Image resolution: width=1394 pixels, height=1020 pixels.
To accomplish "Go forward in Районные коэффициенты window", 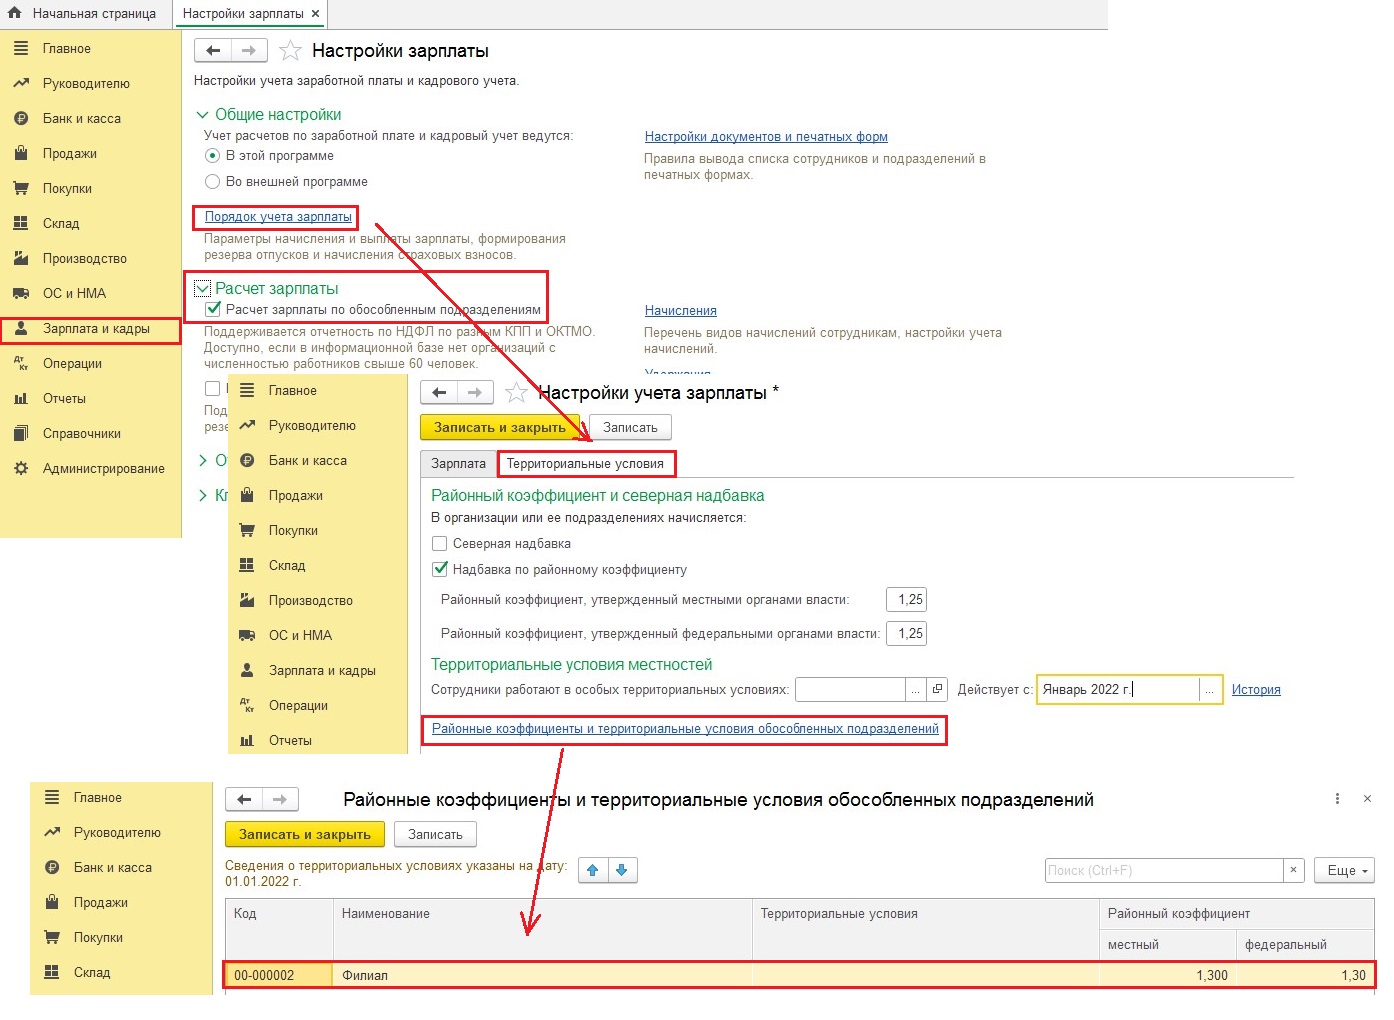I will click(x=280, y=799).
